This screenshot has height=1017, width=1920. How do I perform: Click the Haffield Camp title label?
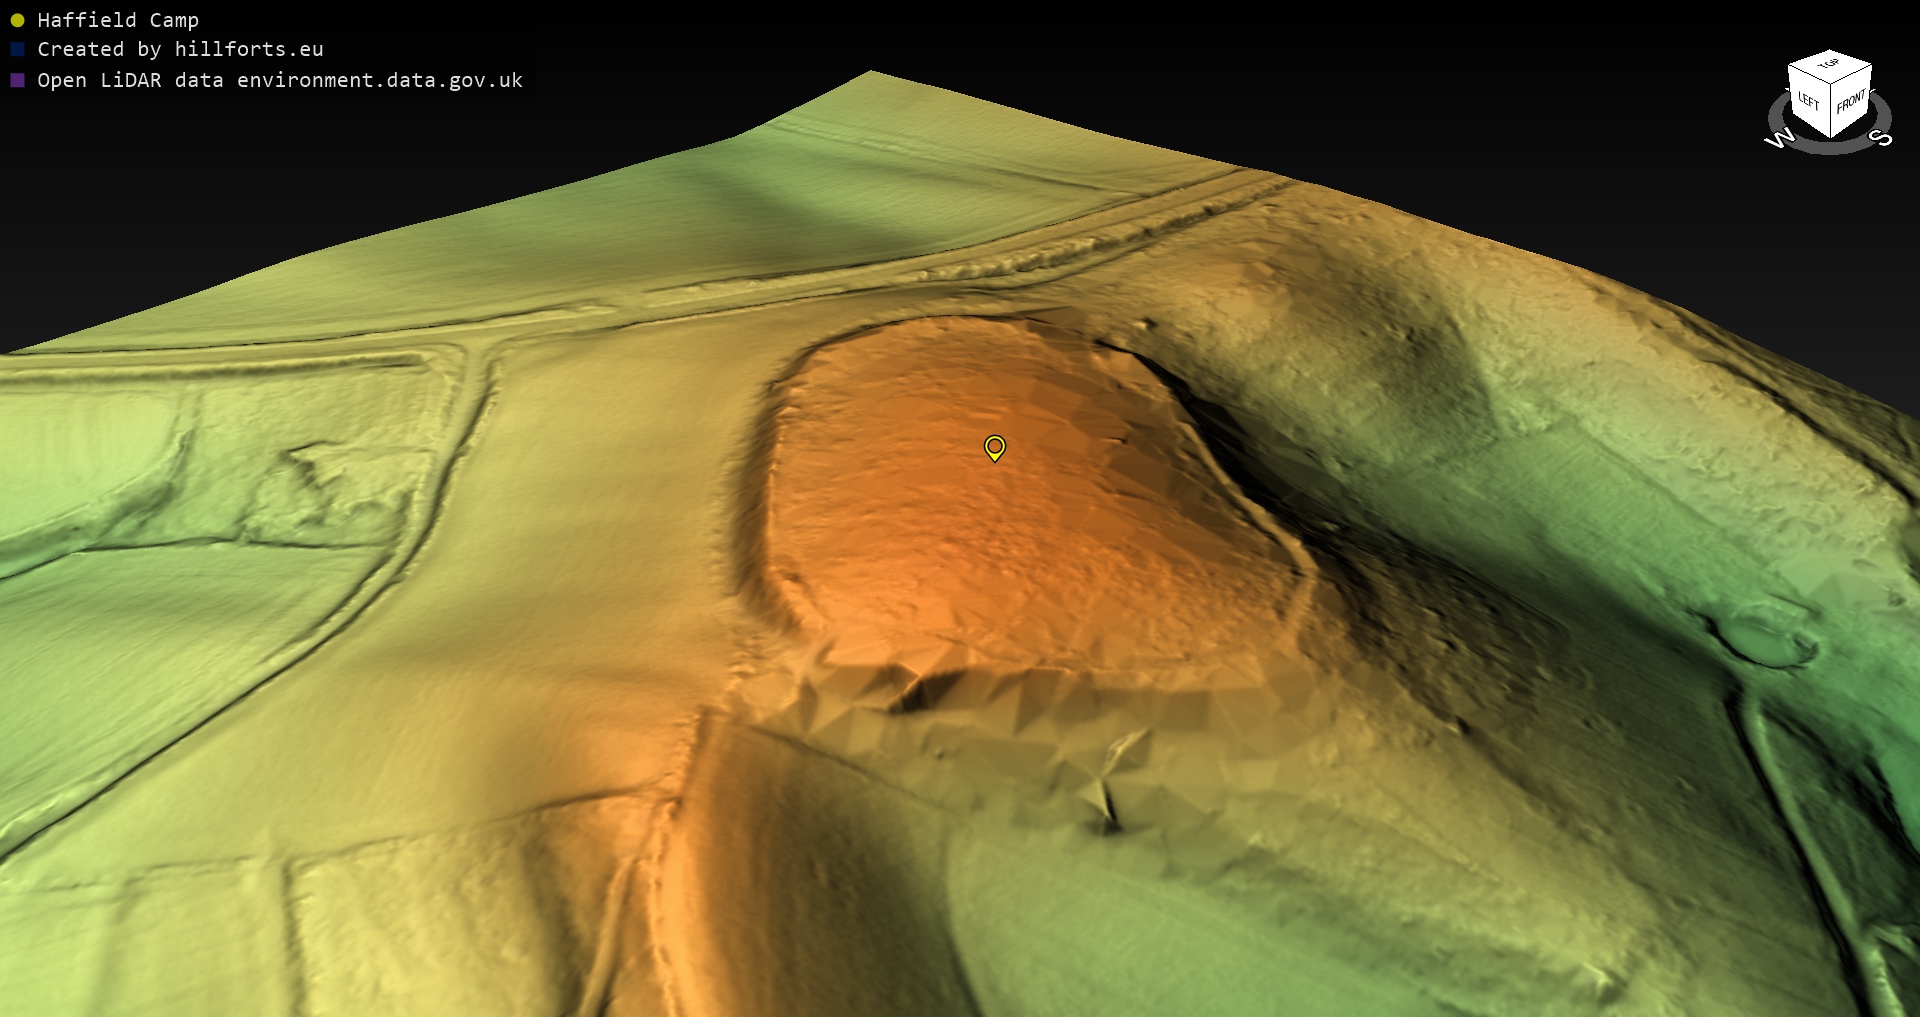pyautogui.click(x=117, y=20)
